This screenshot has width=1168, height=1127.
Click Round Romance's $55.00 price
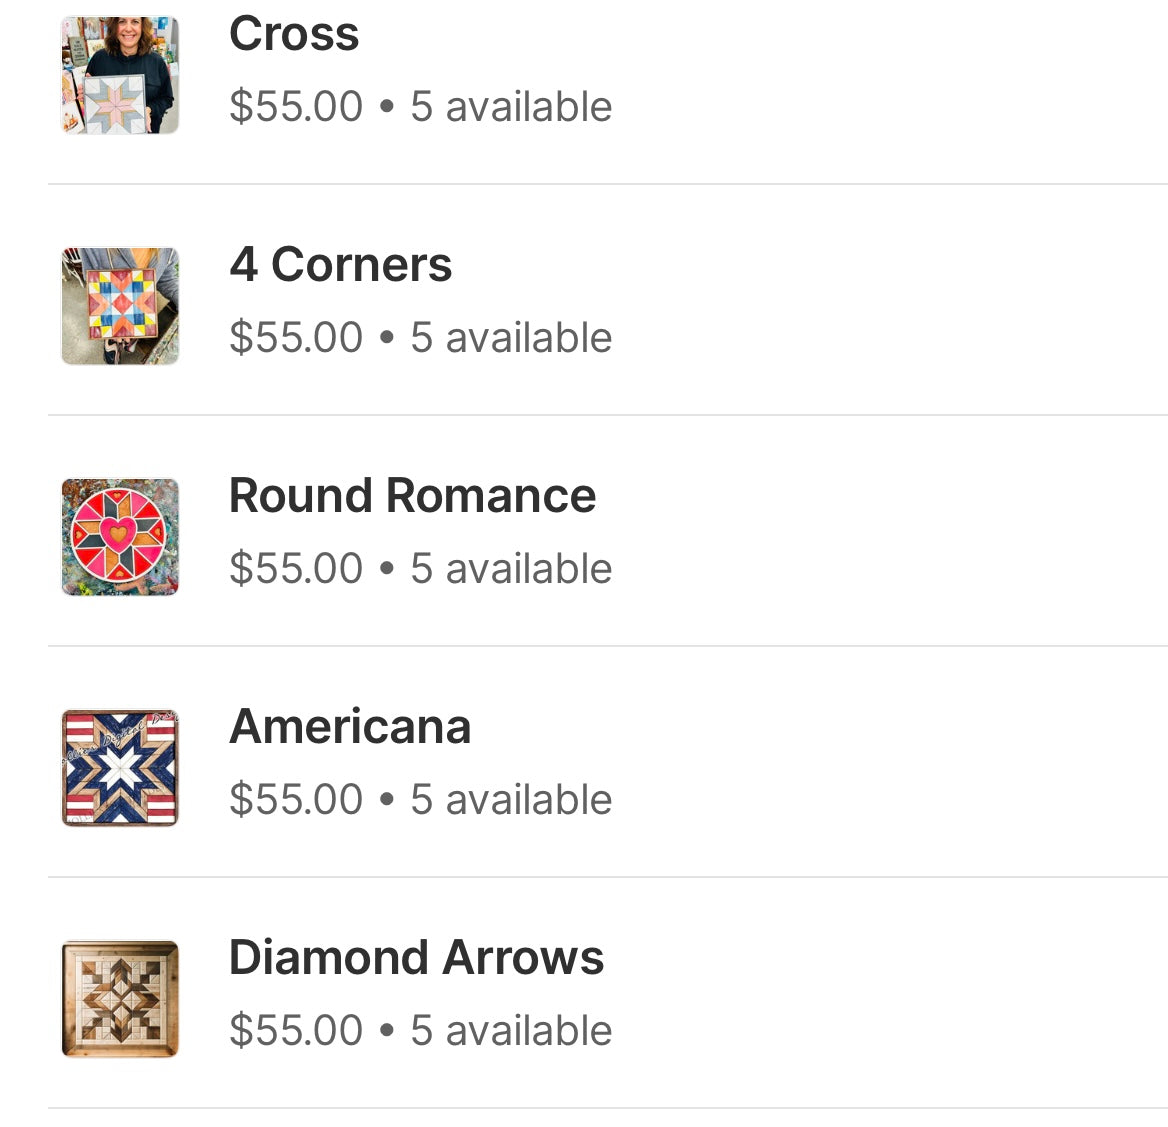(296, 569)
